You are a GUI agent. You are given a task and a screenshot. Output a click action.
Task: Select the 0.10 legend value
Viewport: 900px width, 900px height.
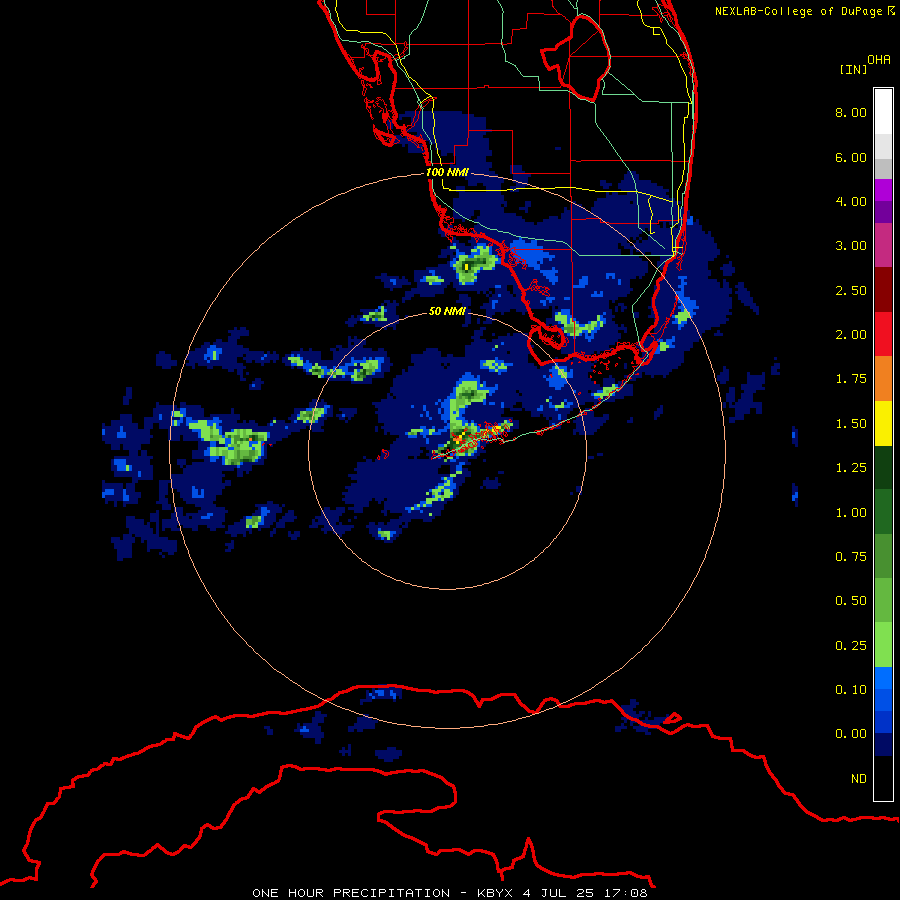pos(851,690)
